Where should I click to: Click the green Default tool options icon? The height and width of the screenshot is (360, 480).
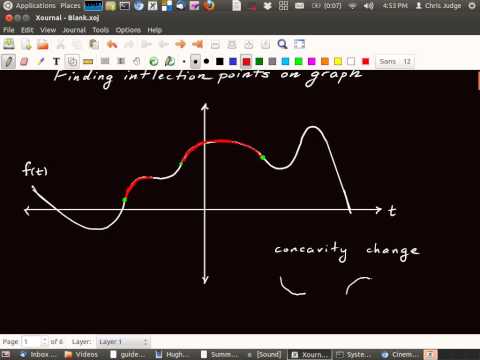point(154,61)
